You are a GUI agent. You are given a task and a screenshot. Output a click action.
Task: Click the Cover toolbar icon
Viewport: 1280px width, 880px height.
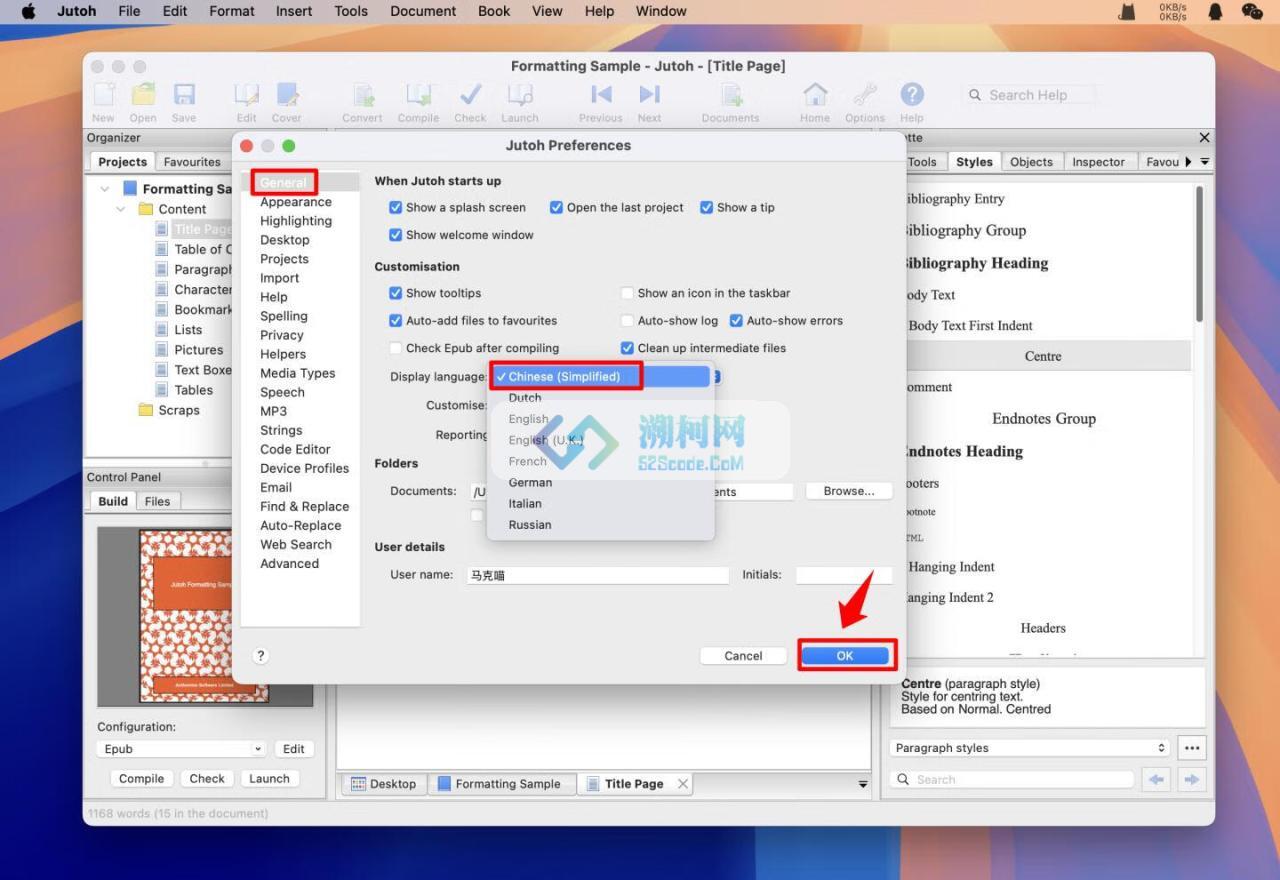point(287,95)
